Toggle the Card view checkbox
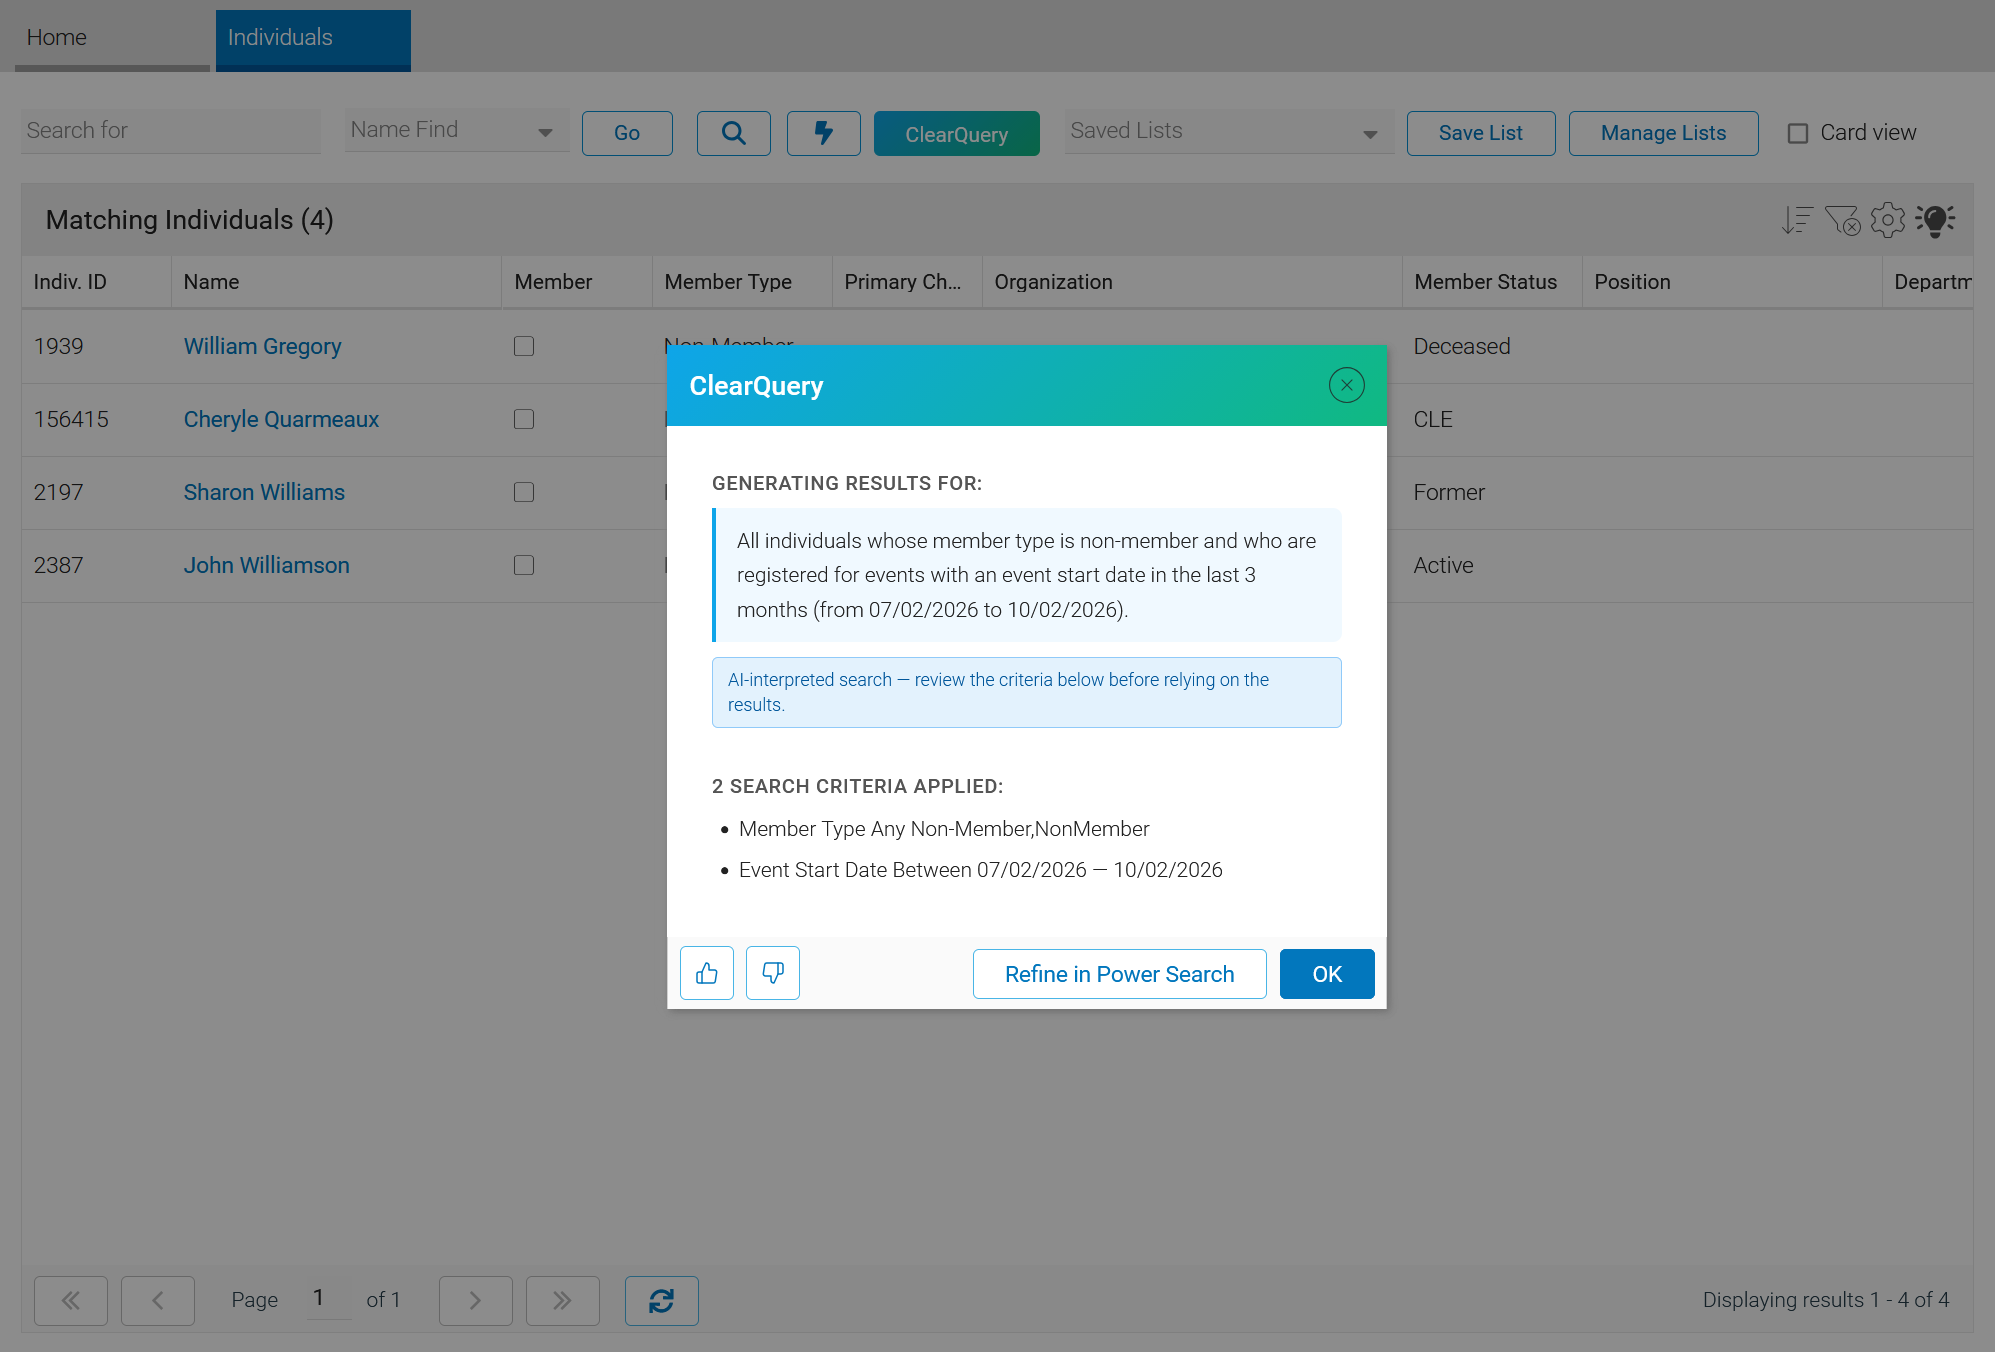 (x=1798, y=133)
